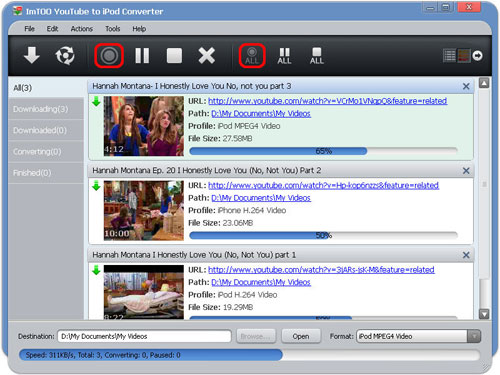Click the 10:00 video thumbnail
Viewport: 500px width, 375px height.
click(144, 210)
